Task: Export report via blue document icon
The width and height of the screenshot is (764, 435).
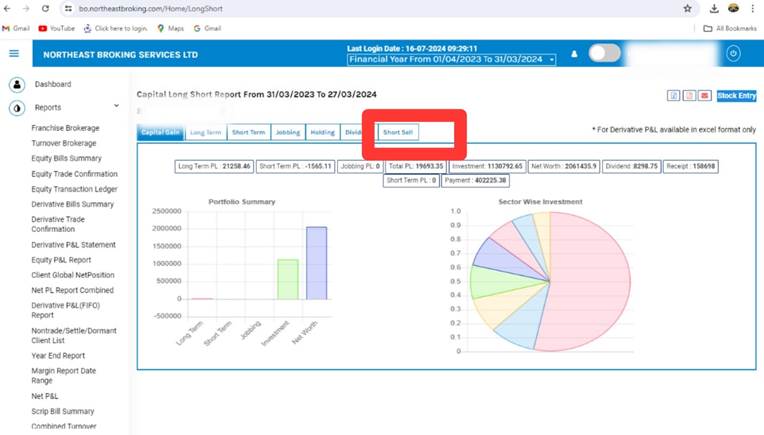Action: click(x=673, y=95)
